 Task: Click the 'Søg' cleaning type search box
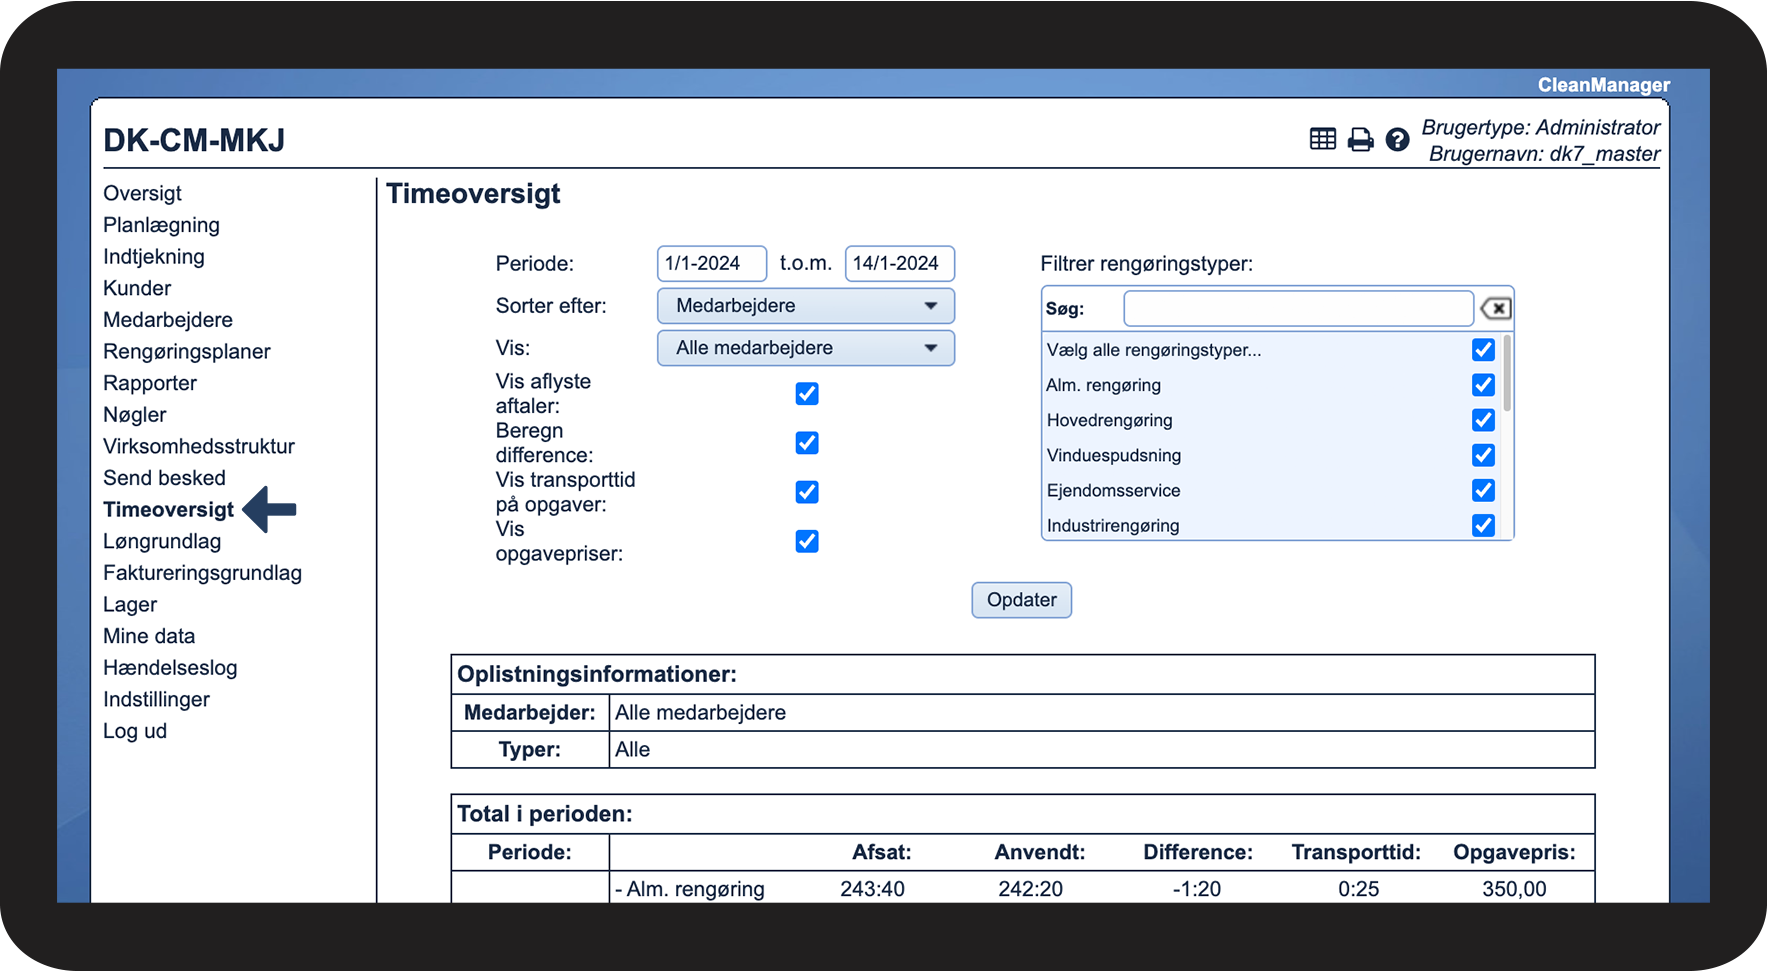click(x=1297, y=308)
